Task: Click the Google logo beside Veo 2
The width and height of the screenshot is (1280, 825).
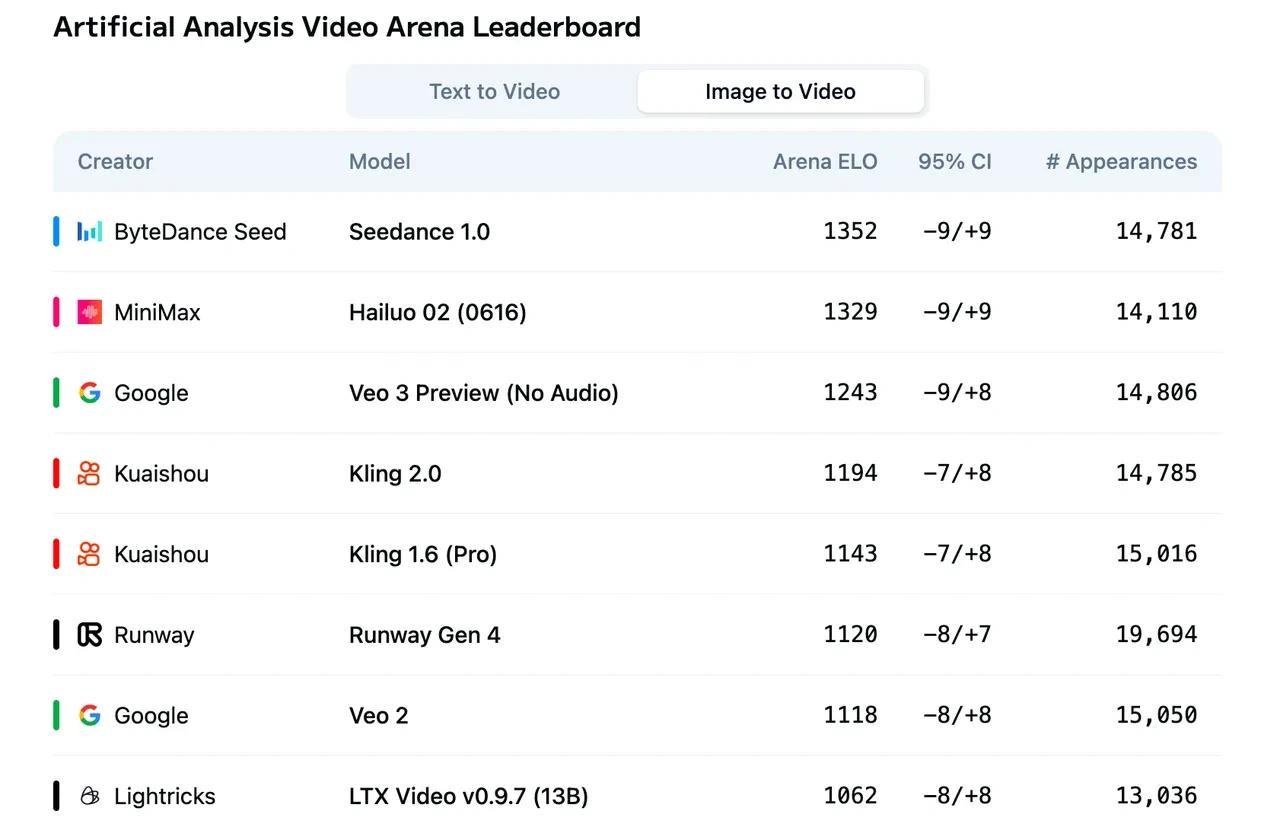Action: click(x=90, y=715)
